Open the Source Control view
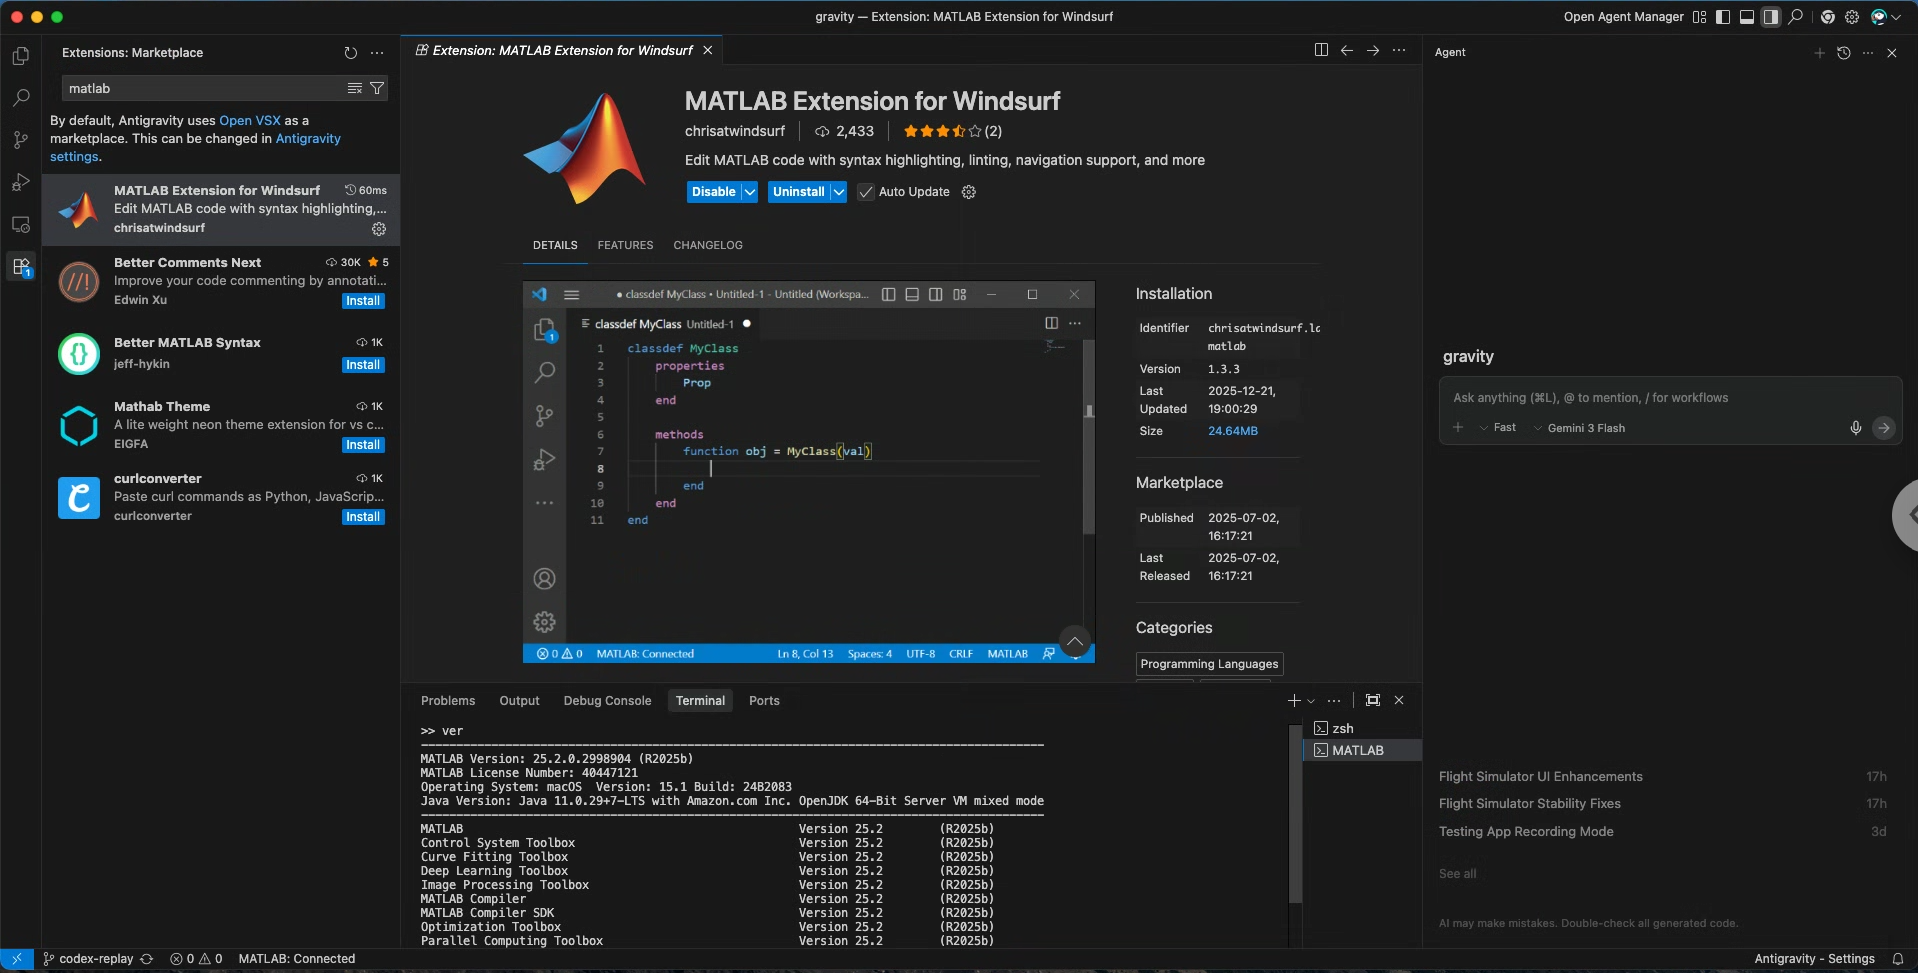This screenshot has height=973, width=1918. [21, 140]
